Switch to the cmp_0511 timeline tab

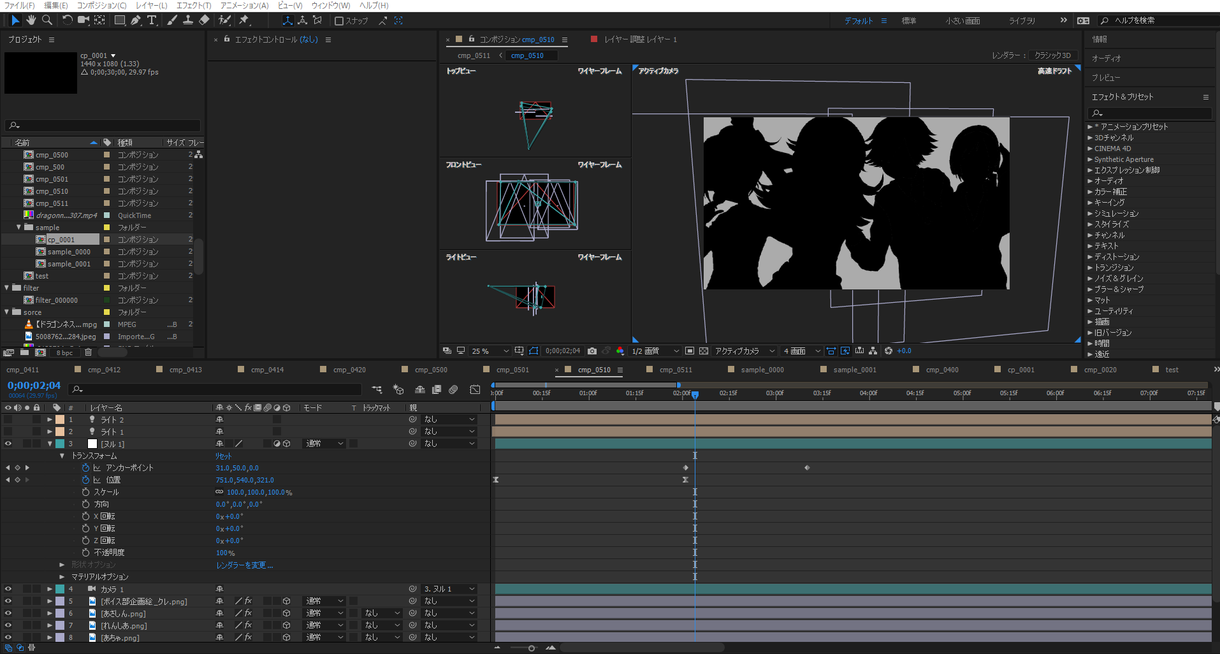pyautogui.click(x=676, y=370)
